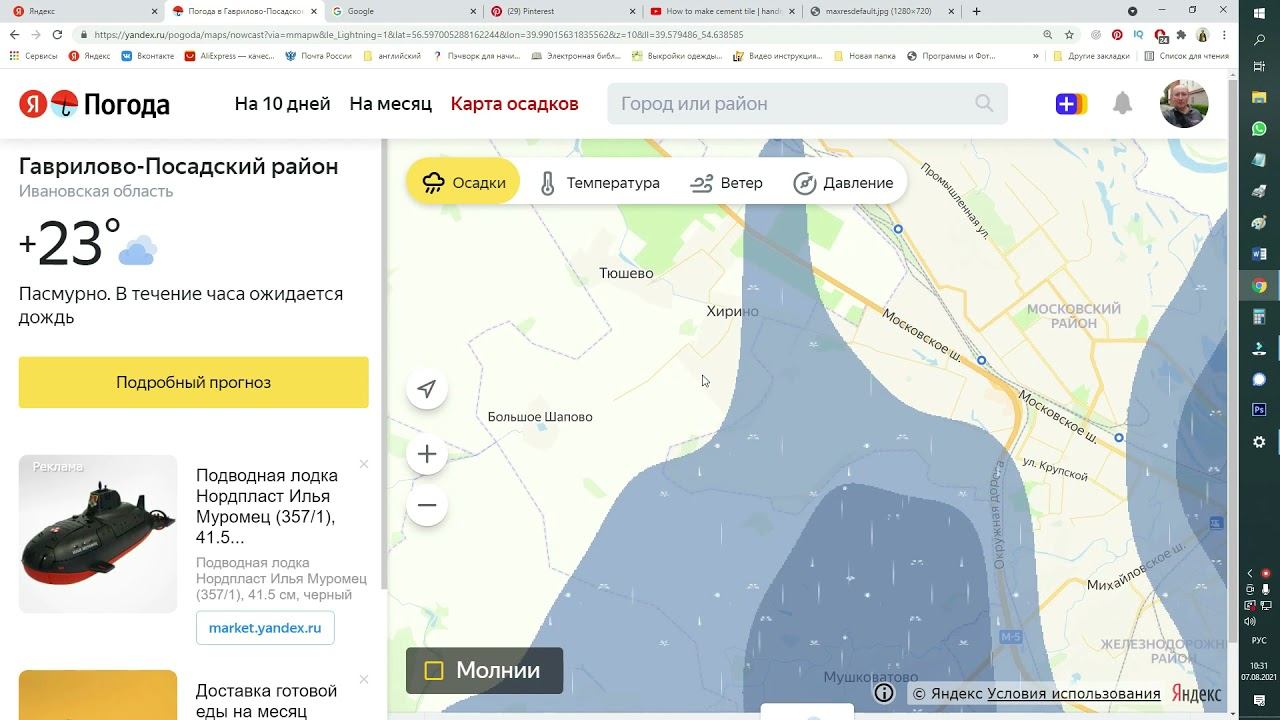
Task: Open английский bookmarks folder
Action: 392,56
